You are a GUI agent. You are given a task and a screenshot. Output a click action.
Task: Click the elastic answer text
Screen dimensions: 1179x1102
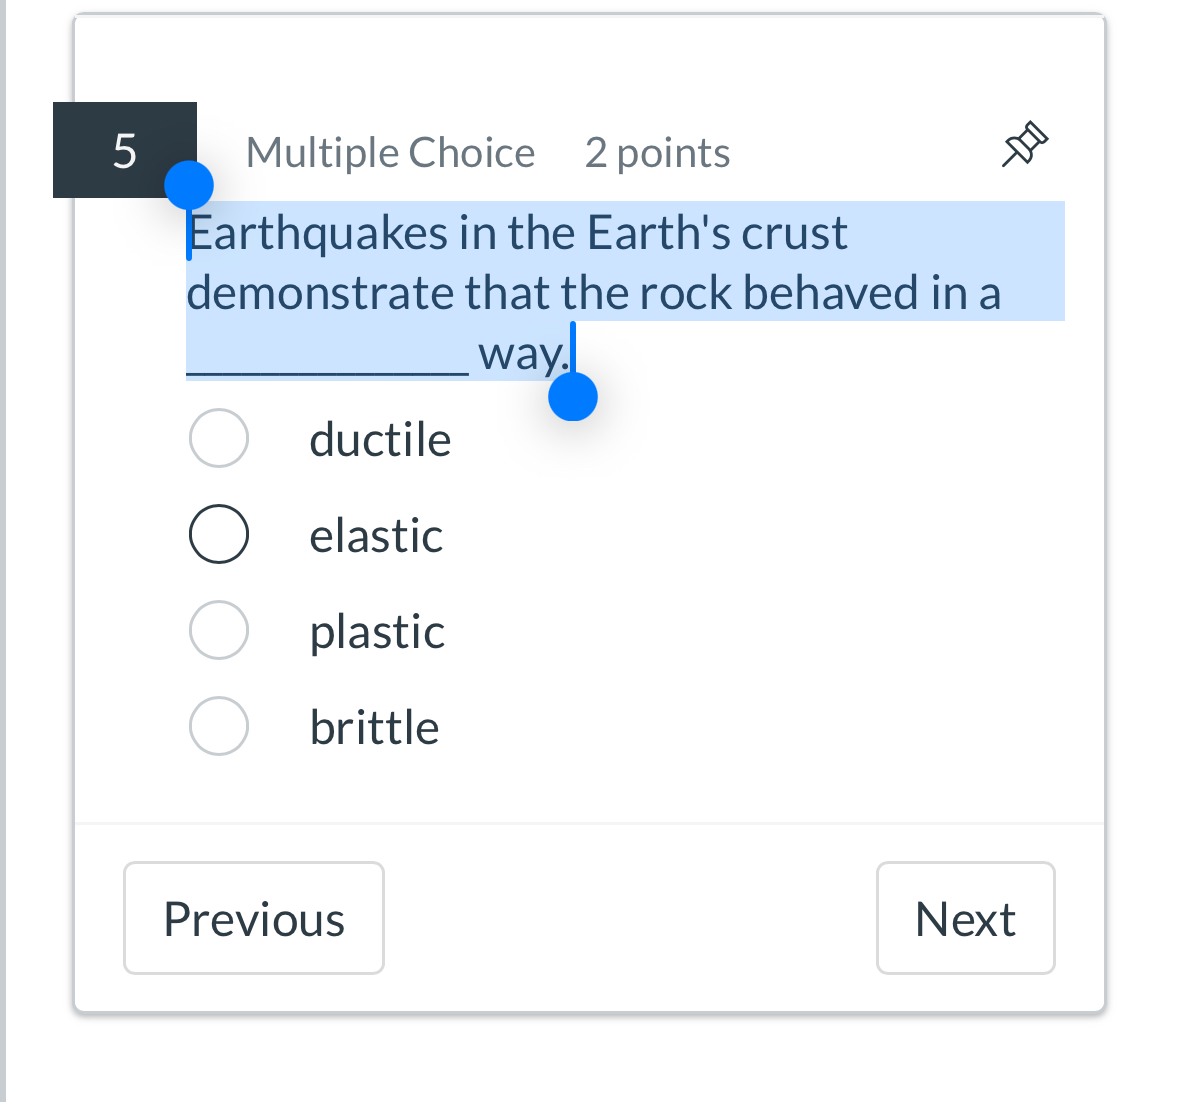[x=376, y=535]
